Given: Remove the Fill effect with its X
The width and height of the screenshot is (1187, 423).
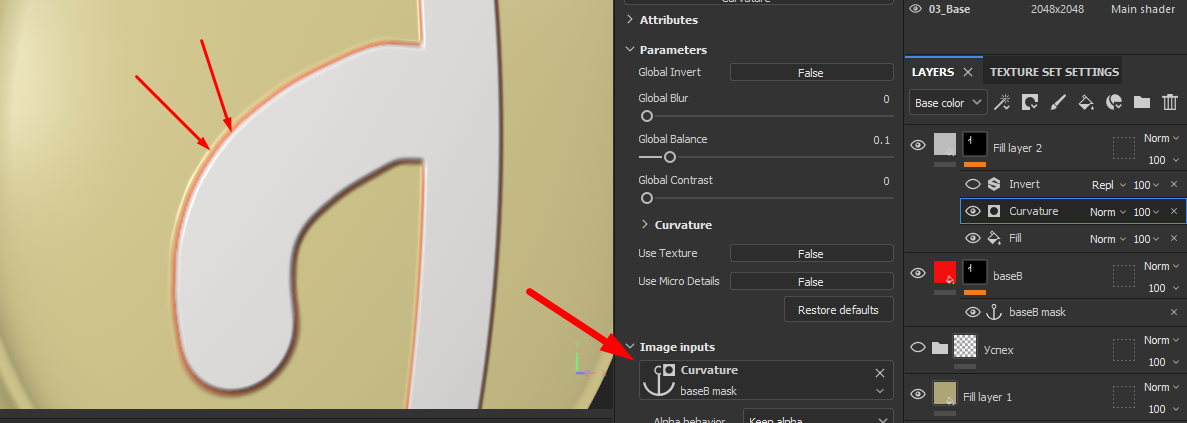Looking at the screenshot, I should (1174, 238).
